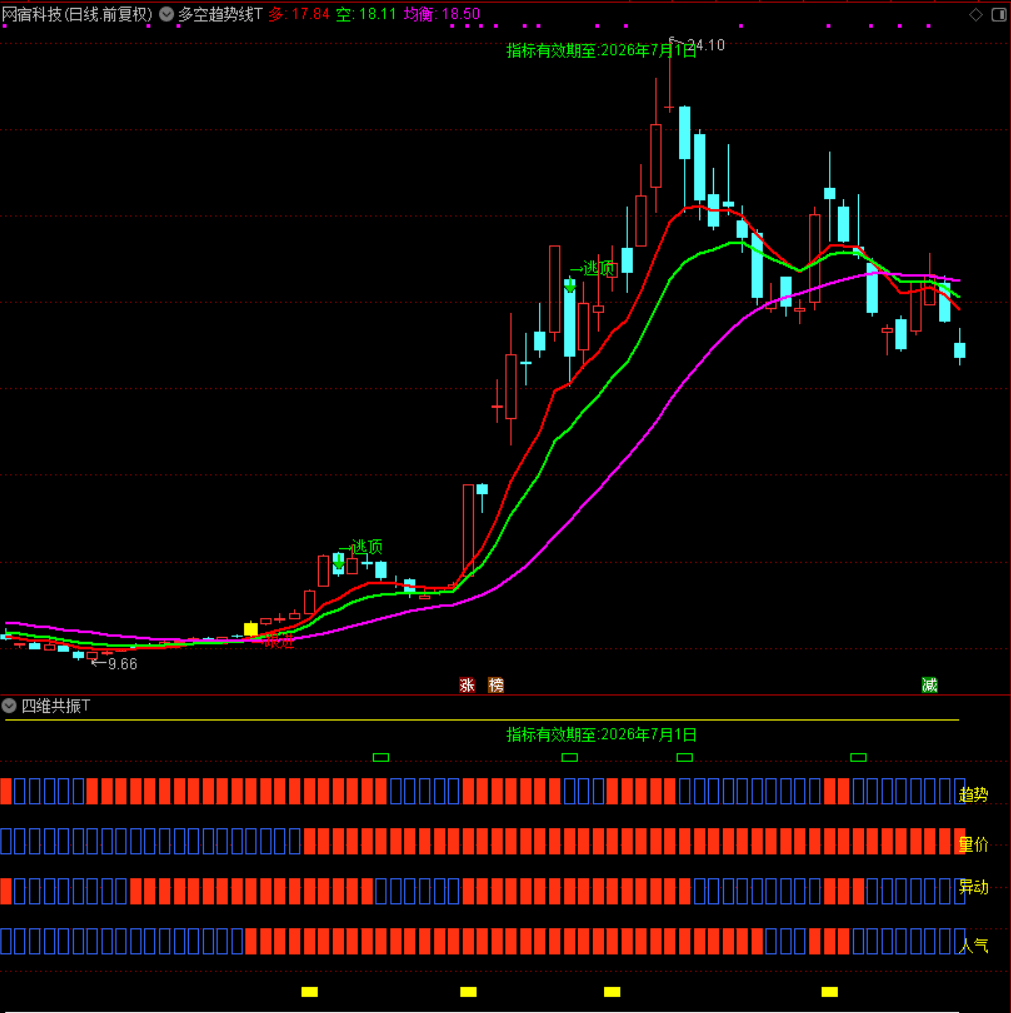Click the 网宿科技 stock title label
1011x1013 pixels.
click(x=77, y=14)
